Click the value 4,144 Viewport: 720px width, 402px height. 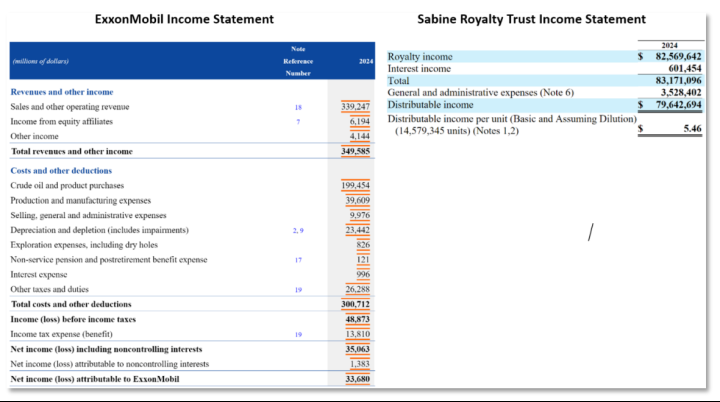tap(360, 136)
